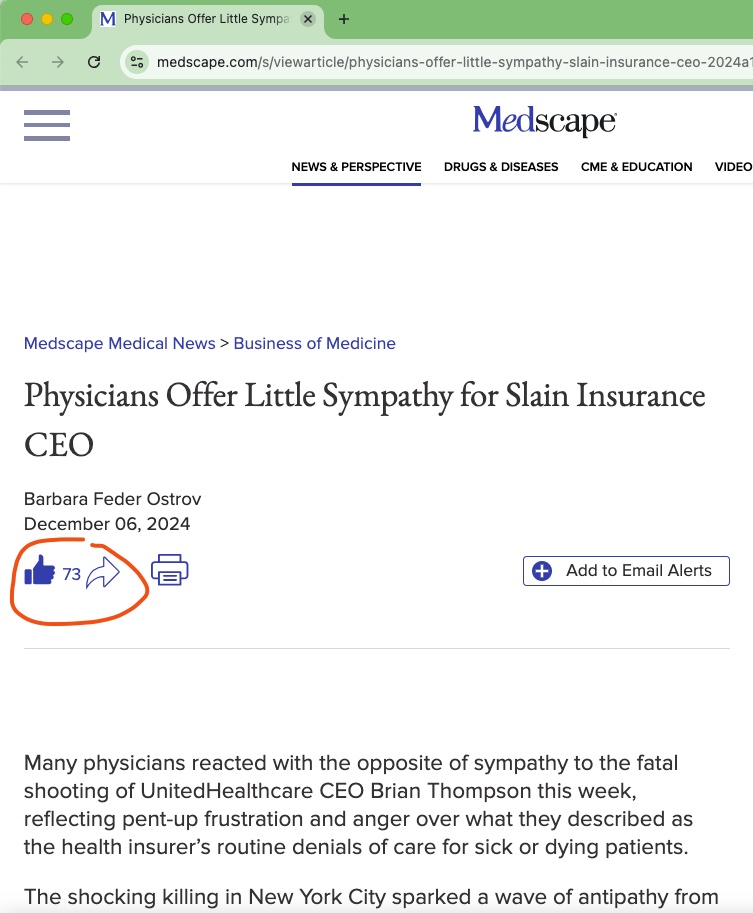Select CME & Education menu item
753x913 pixels.
[x=637, y=167]
